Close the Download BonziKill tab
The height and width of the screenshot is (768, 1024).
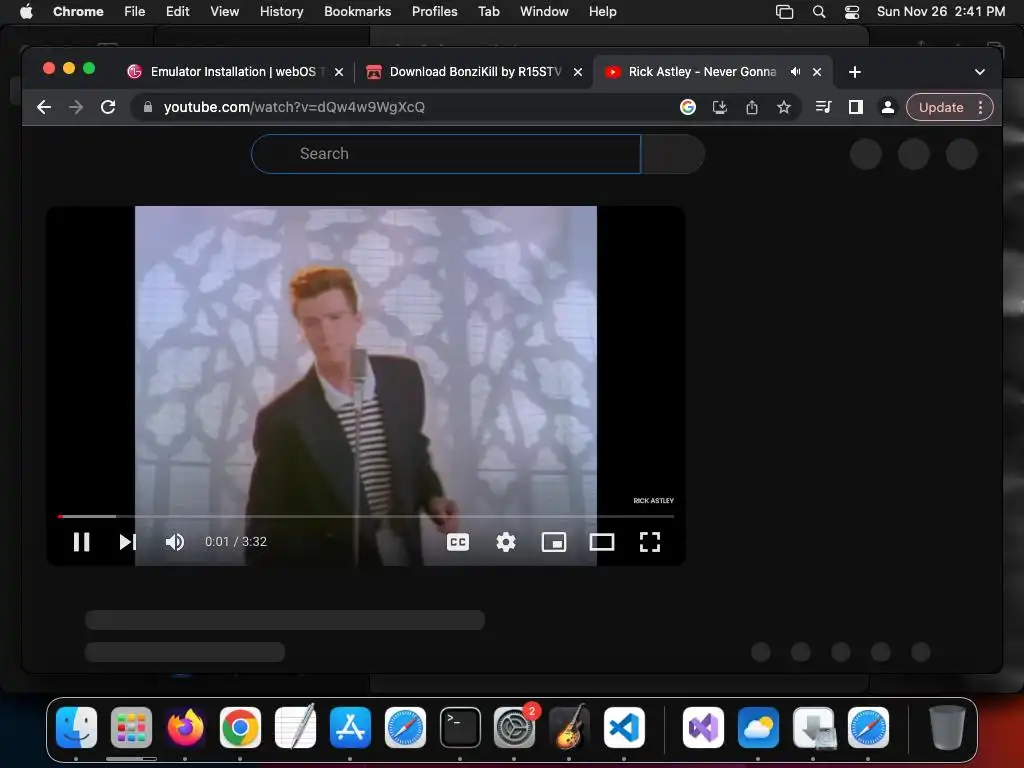pyautogui.click(x=578, y=72)
